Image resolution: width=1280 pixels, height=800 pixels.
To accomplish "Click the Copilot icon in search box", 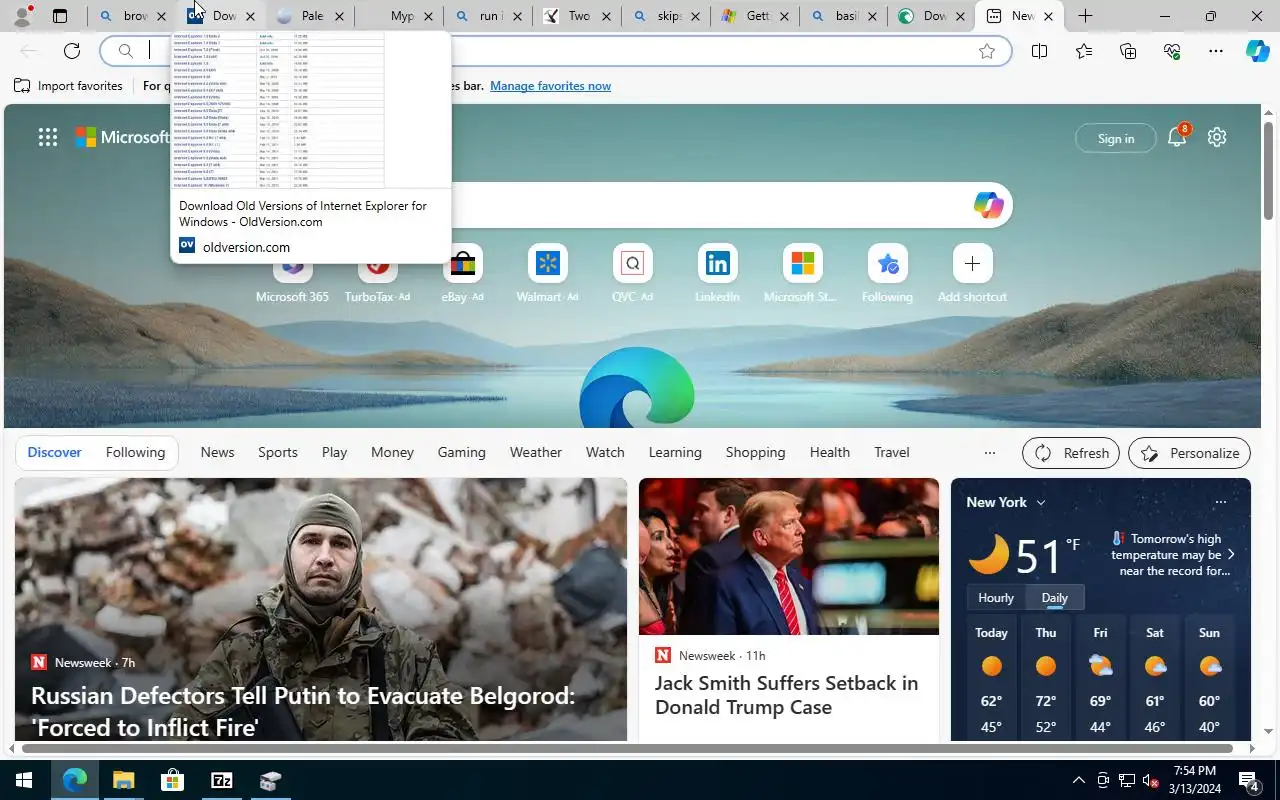I will point(988,205).
